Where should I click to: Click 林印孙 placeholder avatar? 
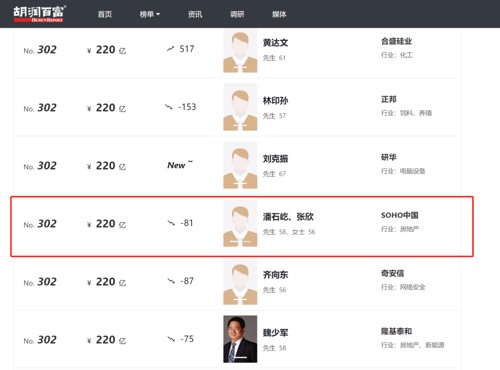click(x=240, y=107)
